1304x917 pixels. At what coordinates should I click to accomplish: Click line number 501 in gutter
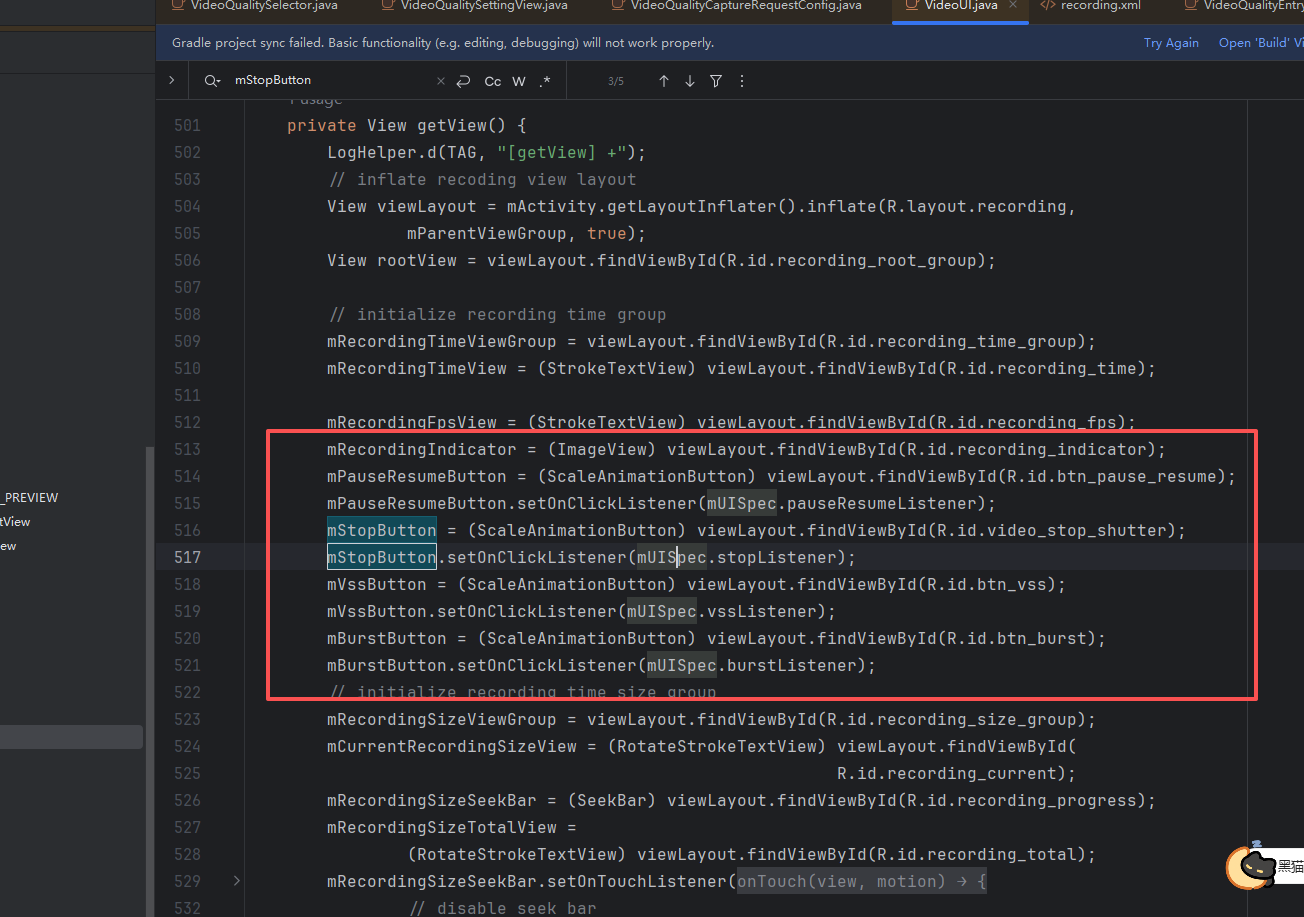pyautogui.click(x=187, y=125)
